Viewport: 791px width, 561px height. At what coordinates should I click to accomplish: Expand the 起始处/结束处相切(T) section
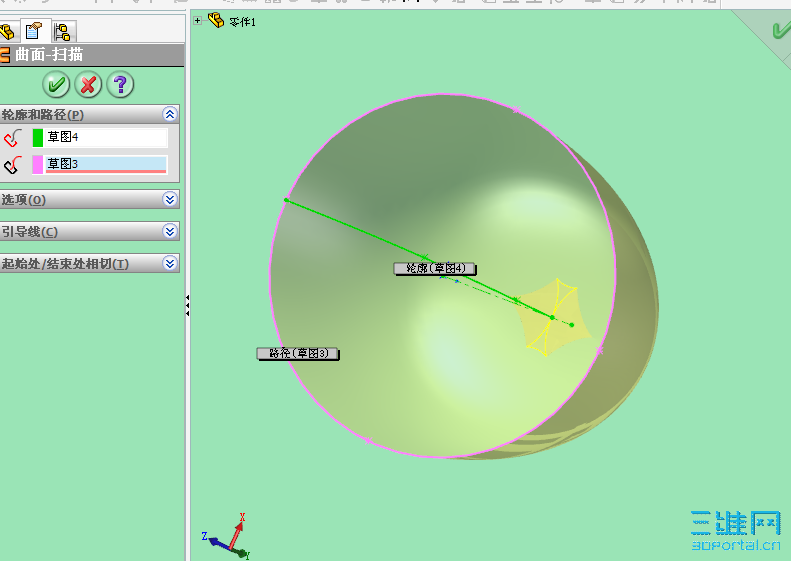coord(170,263)
